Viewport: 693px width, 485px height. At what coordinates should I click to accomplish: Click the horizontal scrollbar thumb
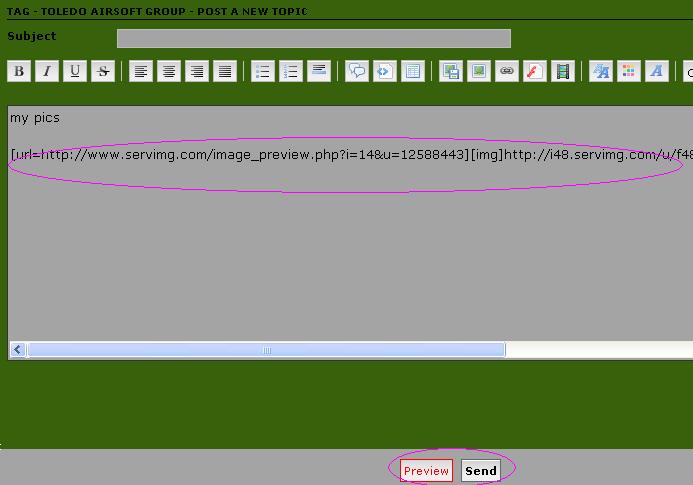point(267,350)
